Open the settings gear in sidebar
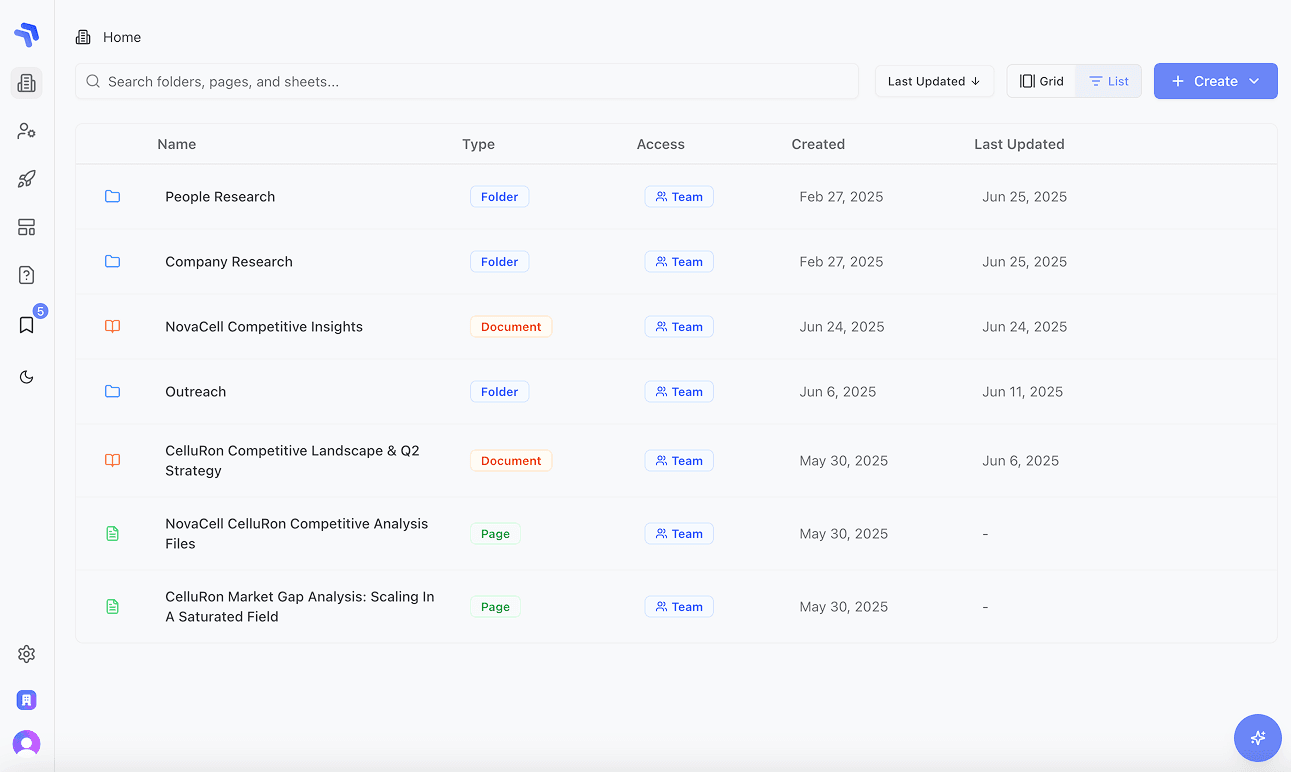Screen dimensions: 1291x772 [x=27, y=654]
